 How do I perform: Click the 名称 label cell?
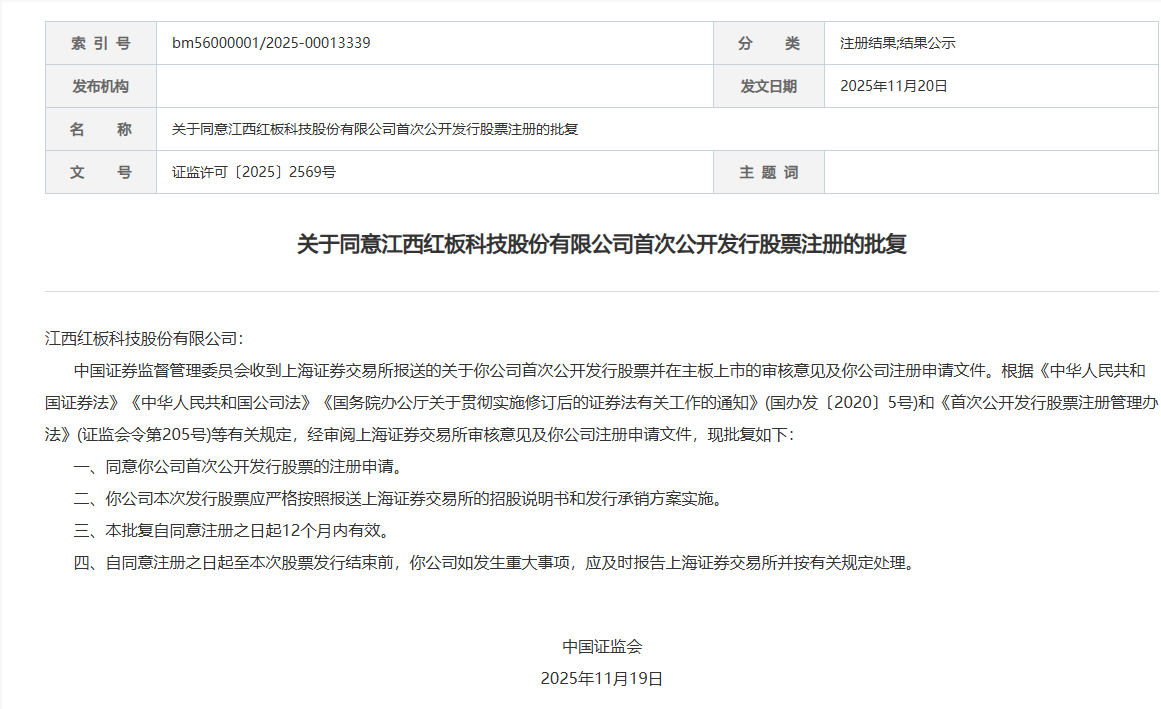click(x=100, y=128)
